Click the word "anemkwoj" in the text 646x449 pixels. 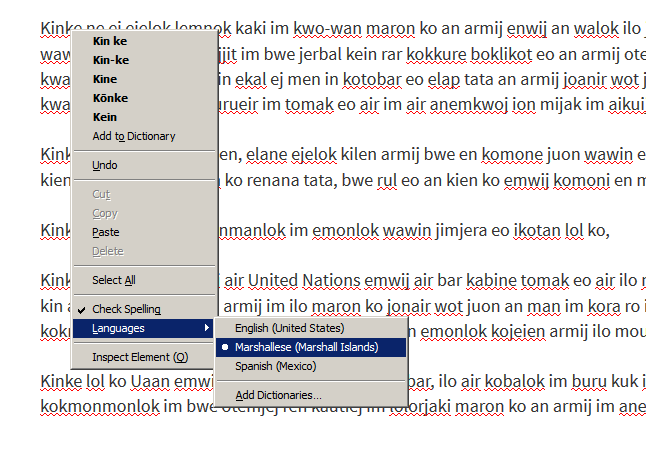[469, 105]
